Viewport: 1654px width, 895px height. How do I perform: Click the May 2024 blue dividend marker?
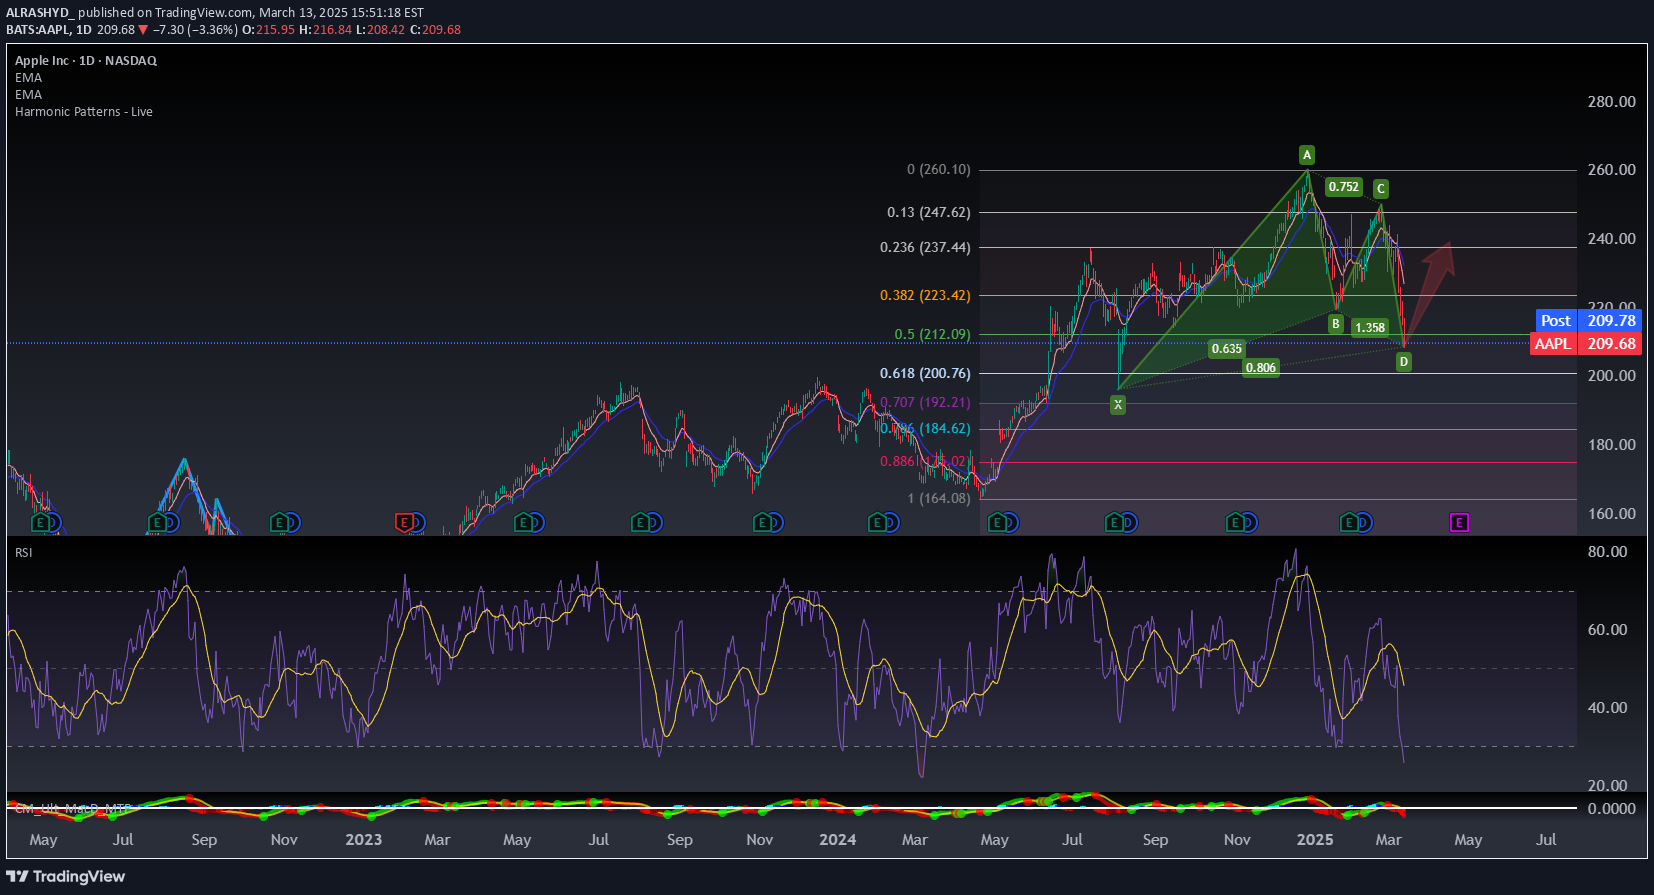1010,522
